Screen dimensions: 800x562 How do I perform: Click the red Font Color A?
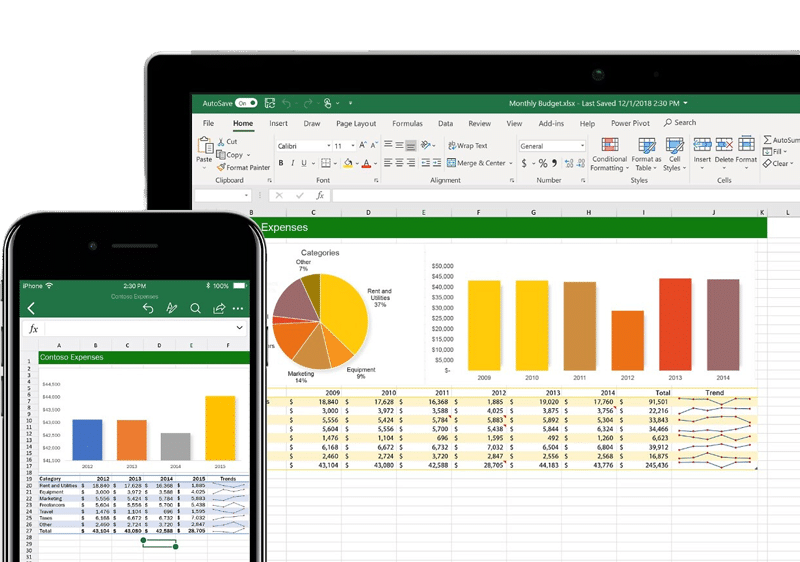366,163
